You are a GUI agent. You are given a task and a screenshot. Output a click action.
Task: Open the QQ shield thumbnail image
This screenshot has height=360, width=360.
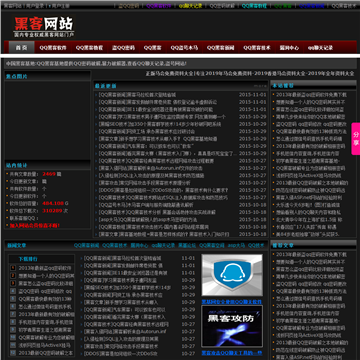232,275
